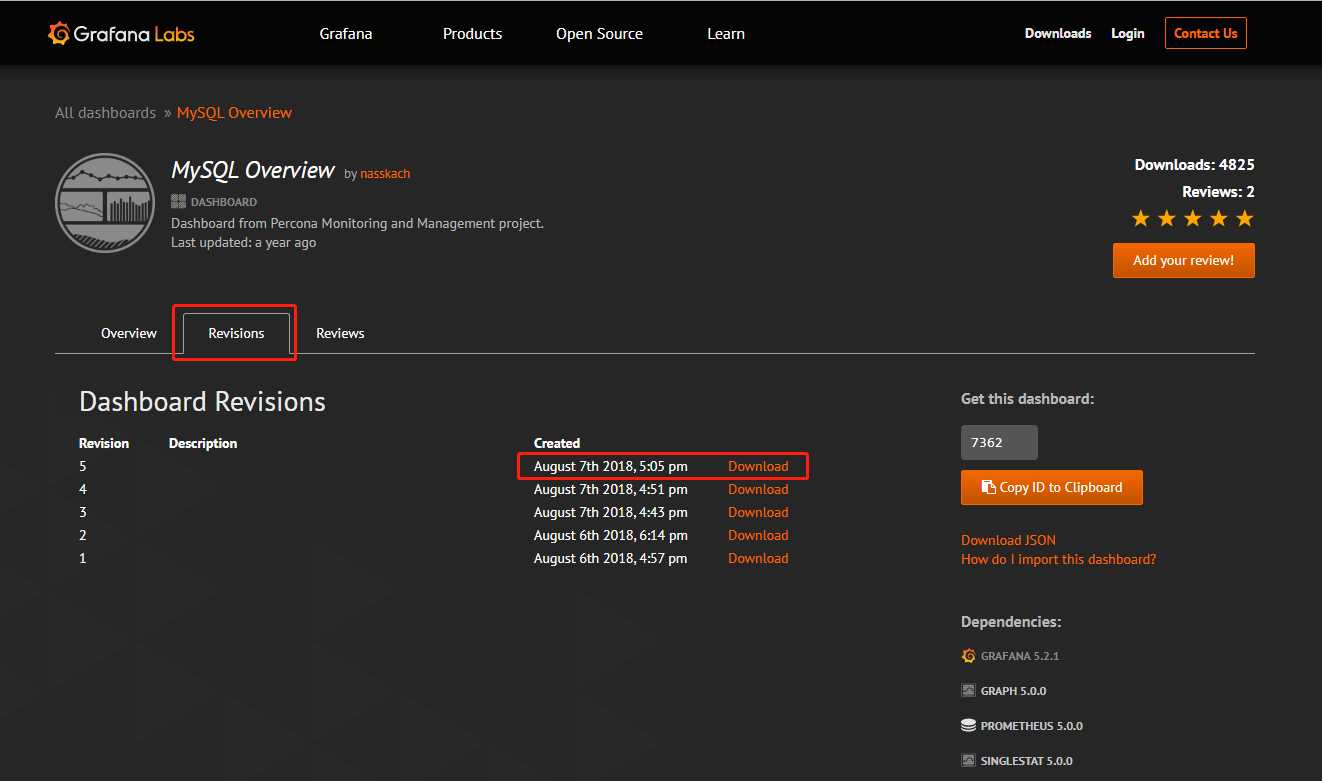Click the August 7th 2018, 5:05 pm date
This screenshot has width=1322, height=781.
[x=611, y=466]
